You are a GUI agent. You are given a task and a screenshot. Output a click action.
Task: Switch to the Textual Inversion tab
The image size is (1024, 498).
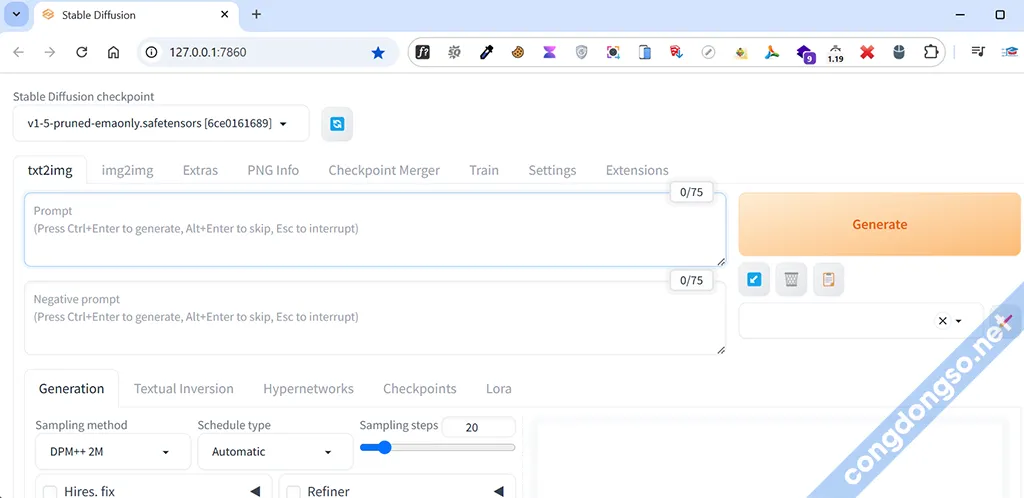184,389
